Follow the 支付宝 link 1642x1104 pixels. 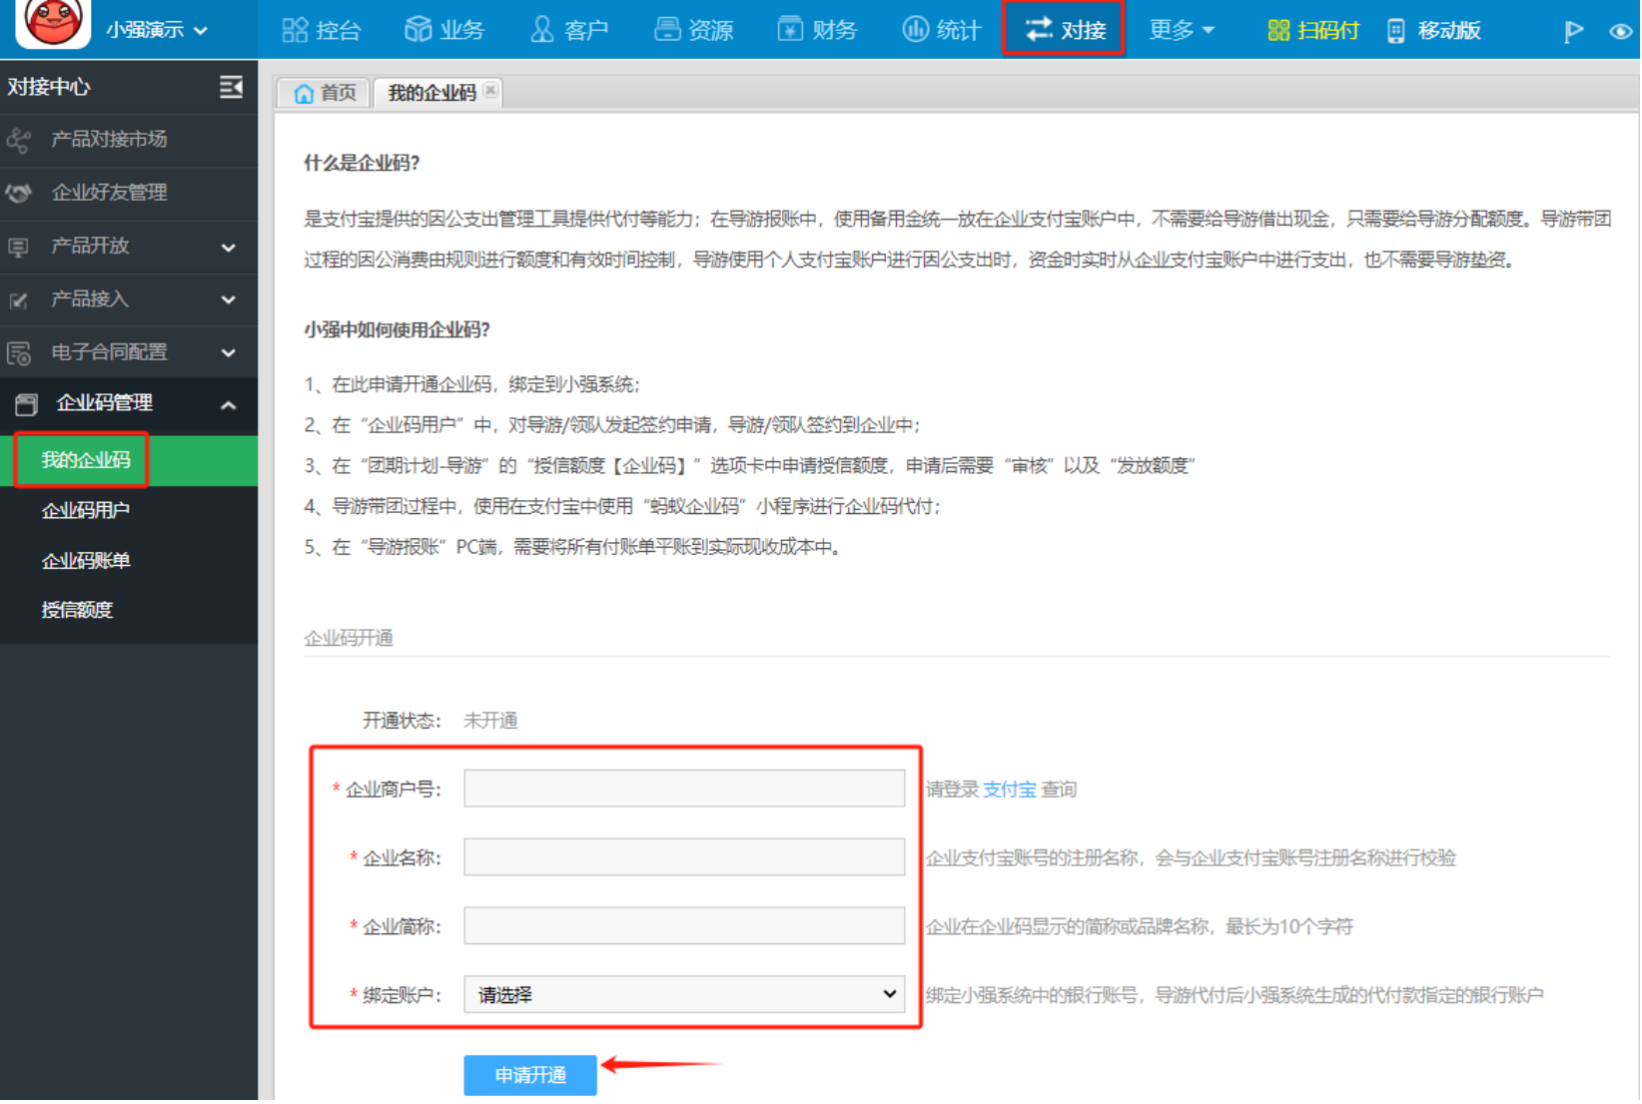pos(1009,790)
